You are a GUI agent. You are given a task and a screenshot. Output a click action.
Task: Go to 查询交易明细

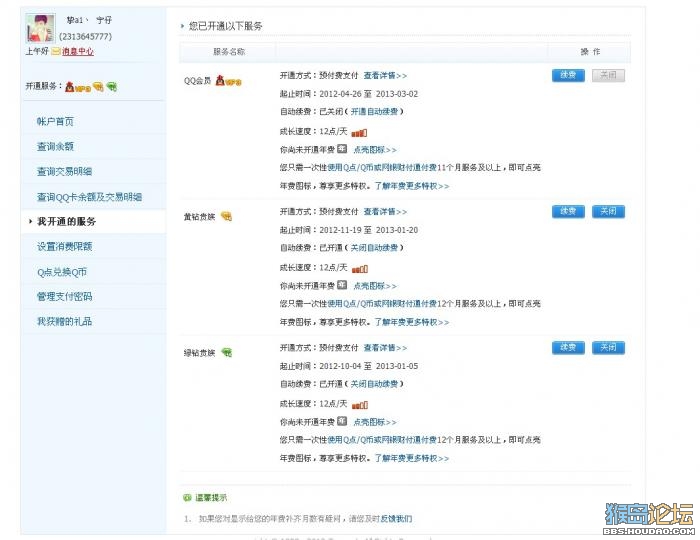click(64, 171)
